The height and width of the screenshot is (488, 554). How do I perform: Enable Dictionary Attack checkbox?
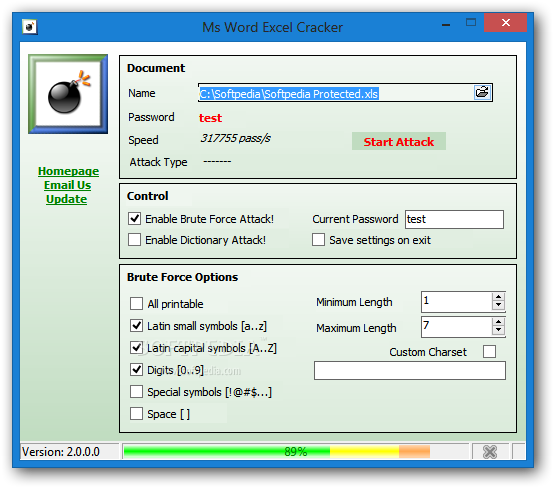[135, 240]
